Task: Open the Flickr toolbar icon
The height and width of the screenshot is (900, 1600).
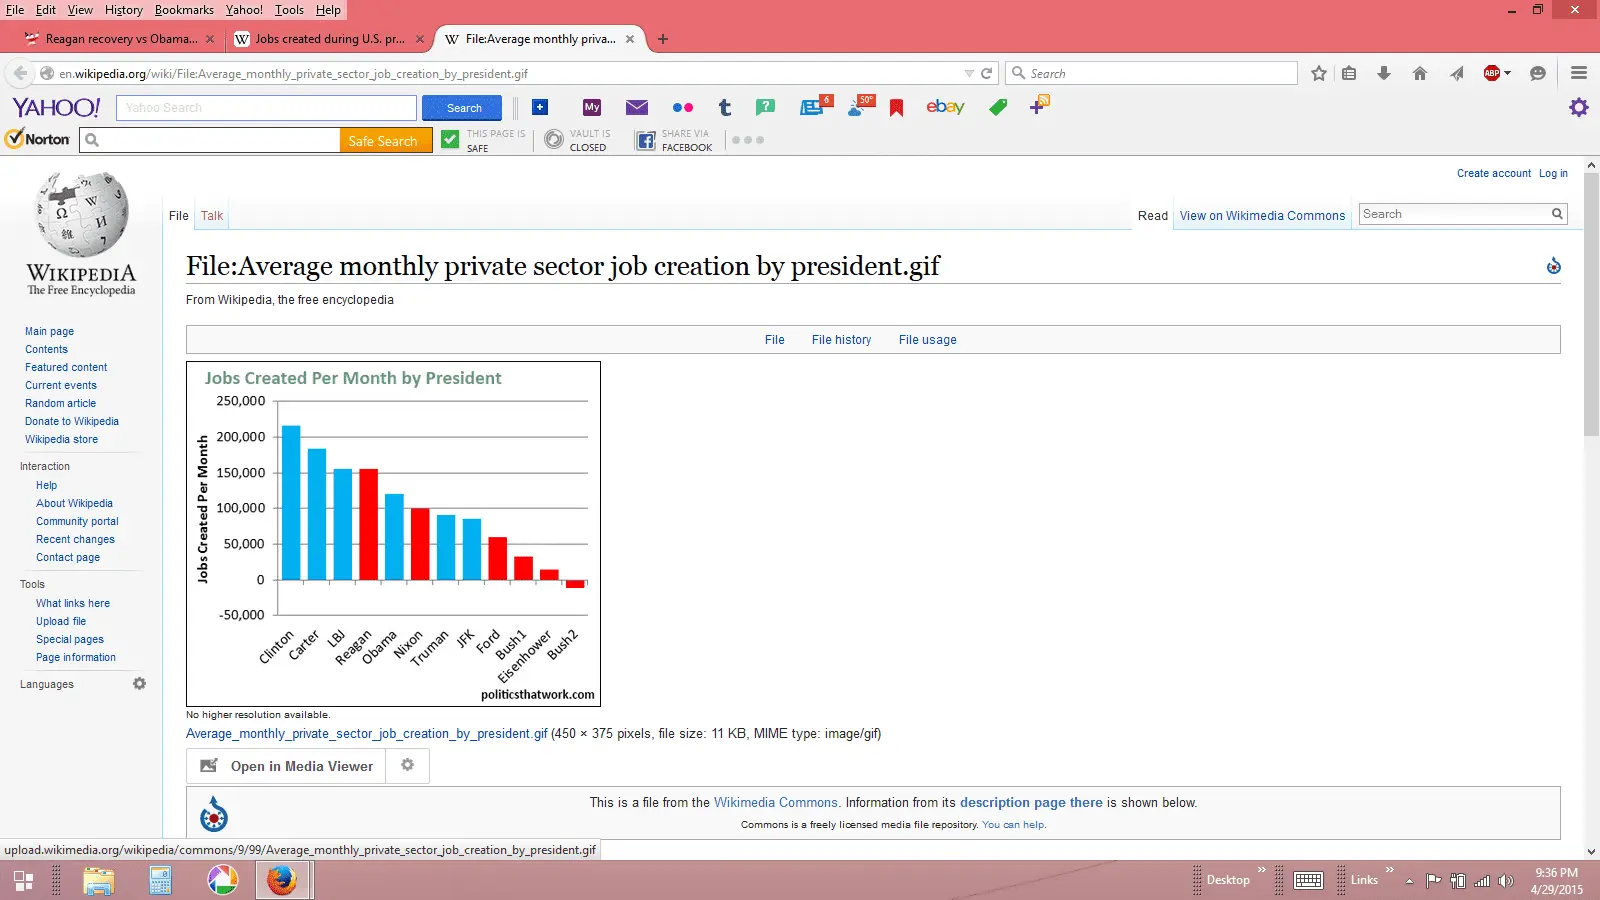Action: coord(683,108)
